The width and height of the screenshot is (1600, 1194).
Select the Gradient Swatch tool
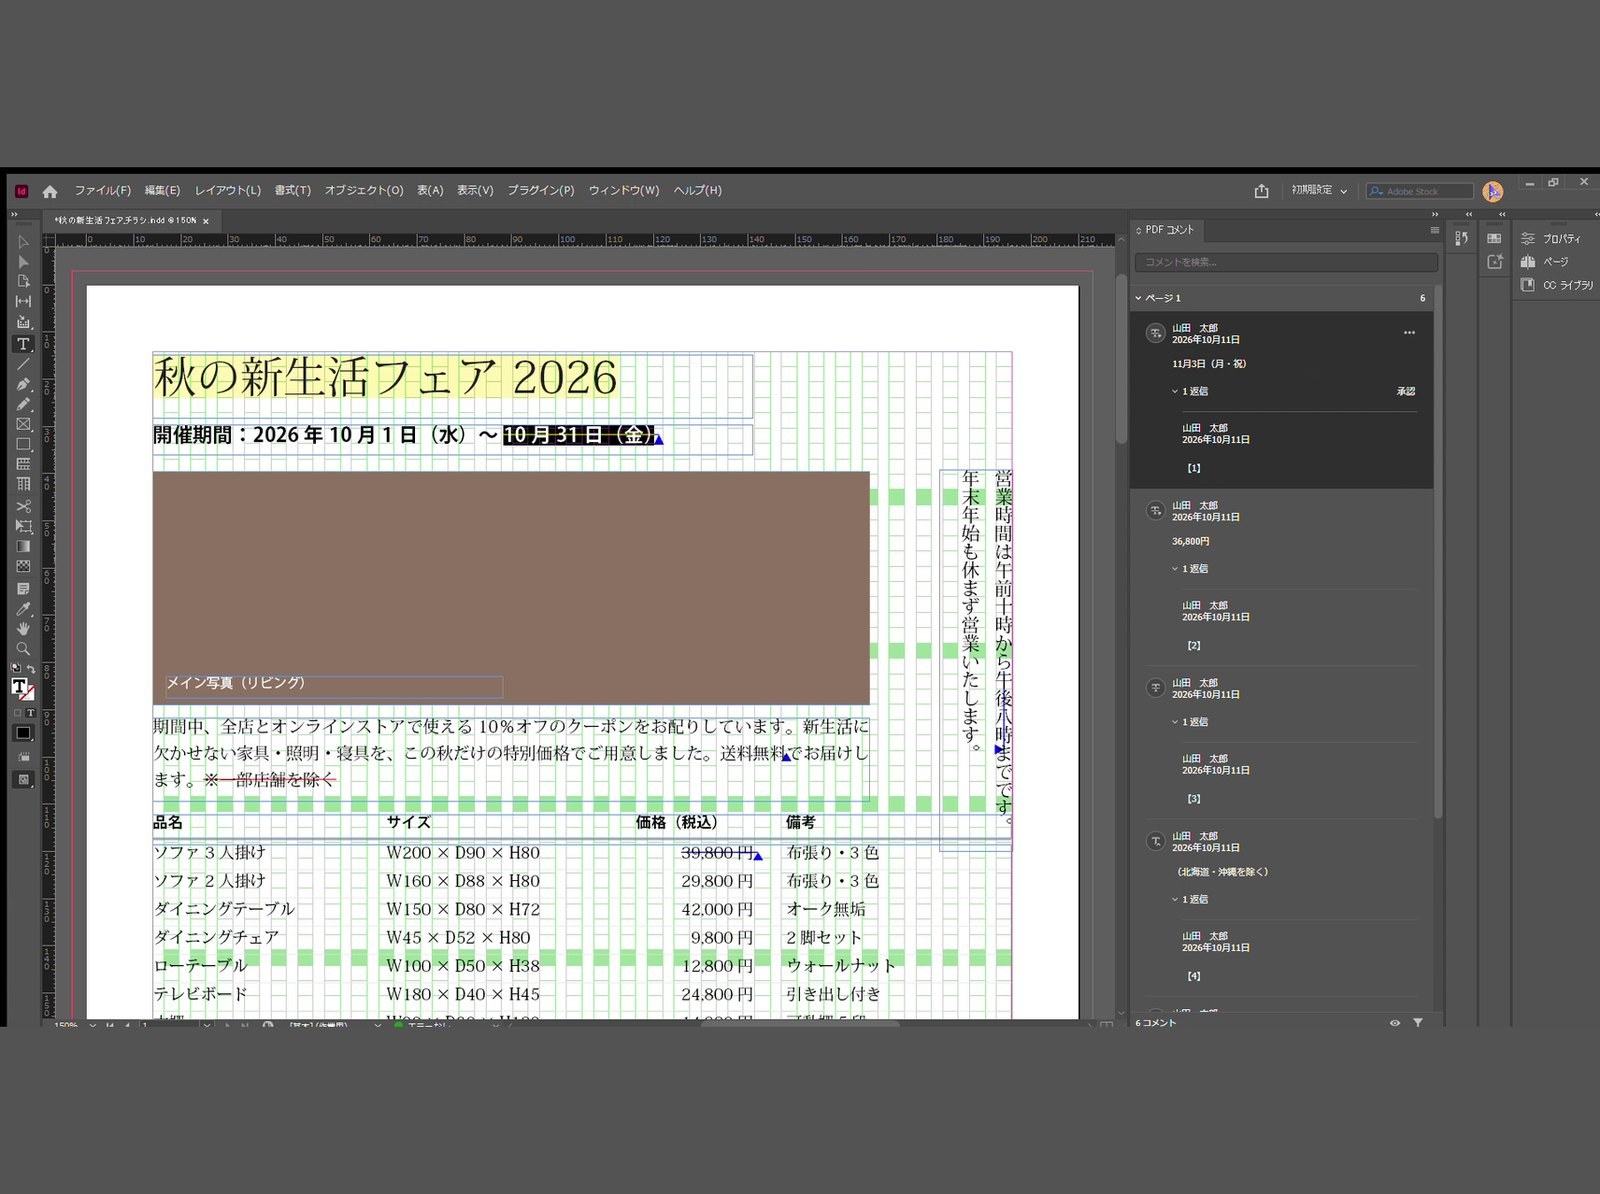[23, 546]
